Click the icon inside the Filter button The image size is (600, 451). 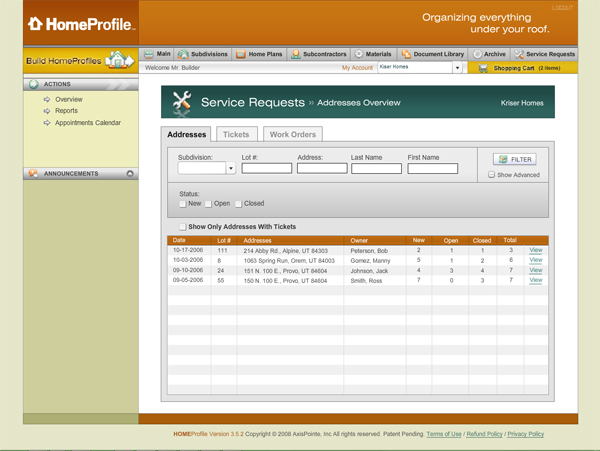coord(503,159)
